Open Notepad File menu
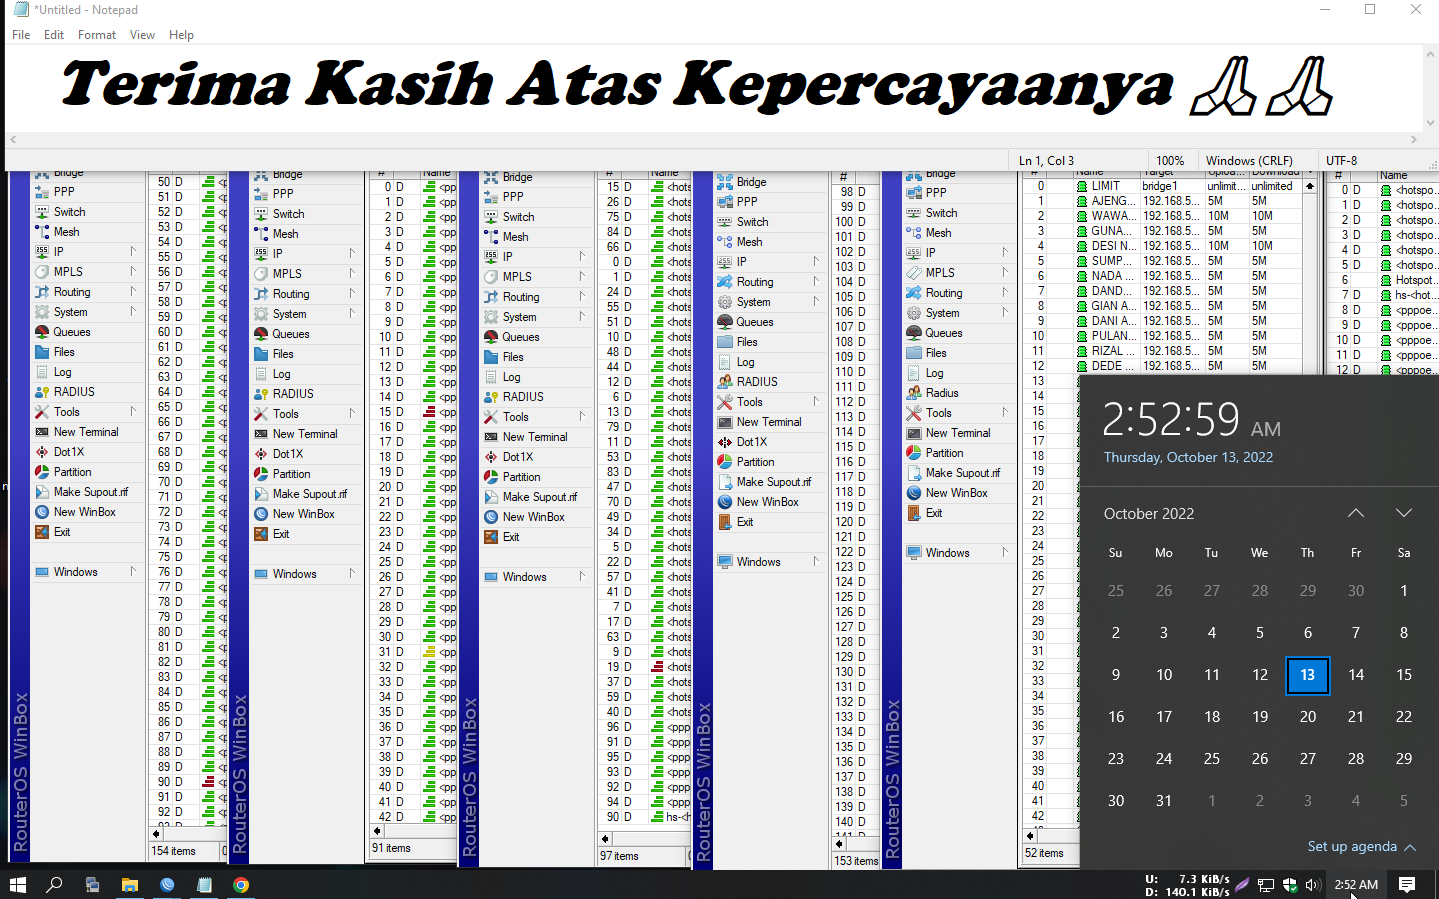 (21, 35)
